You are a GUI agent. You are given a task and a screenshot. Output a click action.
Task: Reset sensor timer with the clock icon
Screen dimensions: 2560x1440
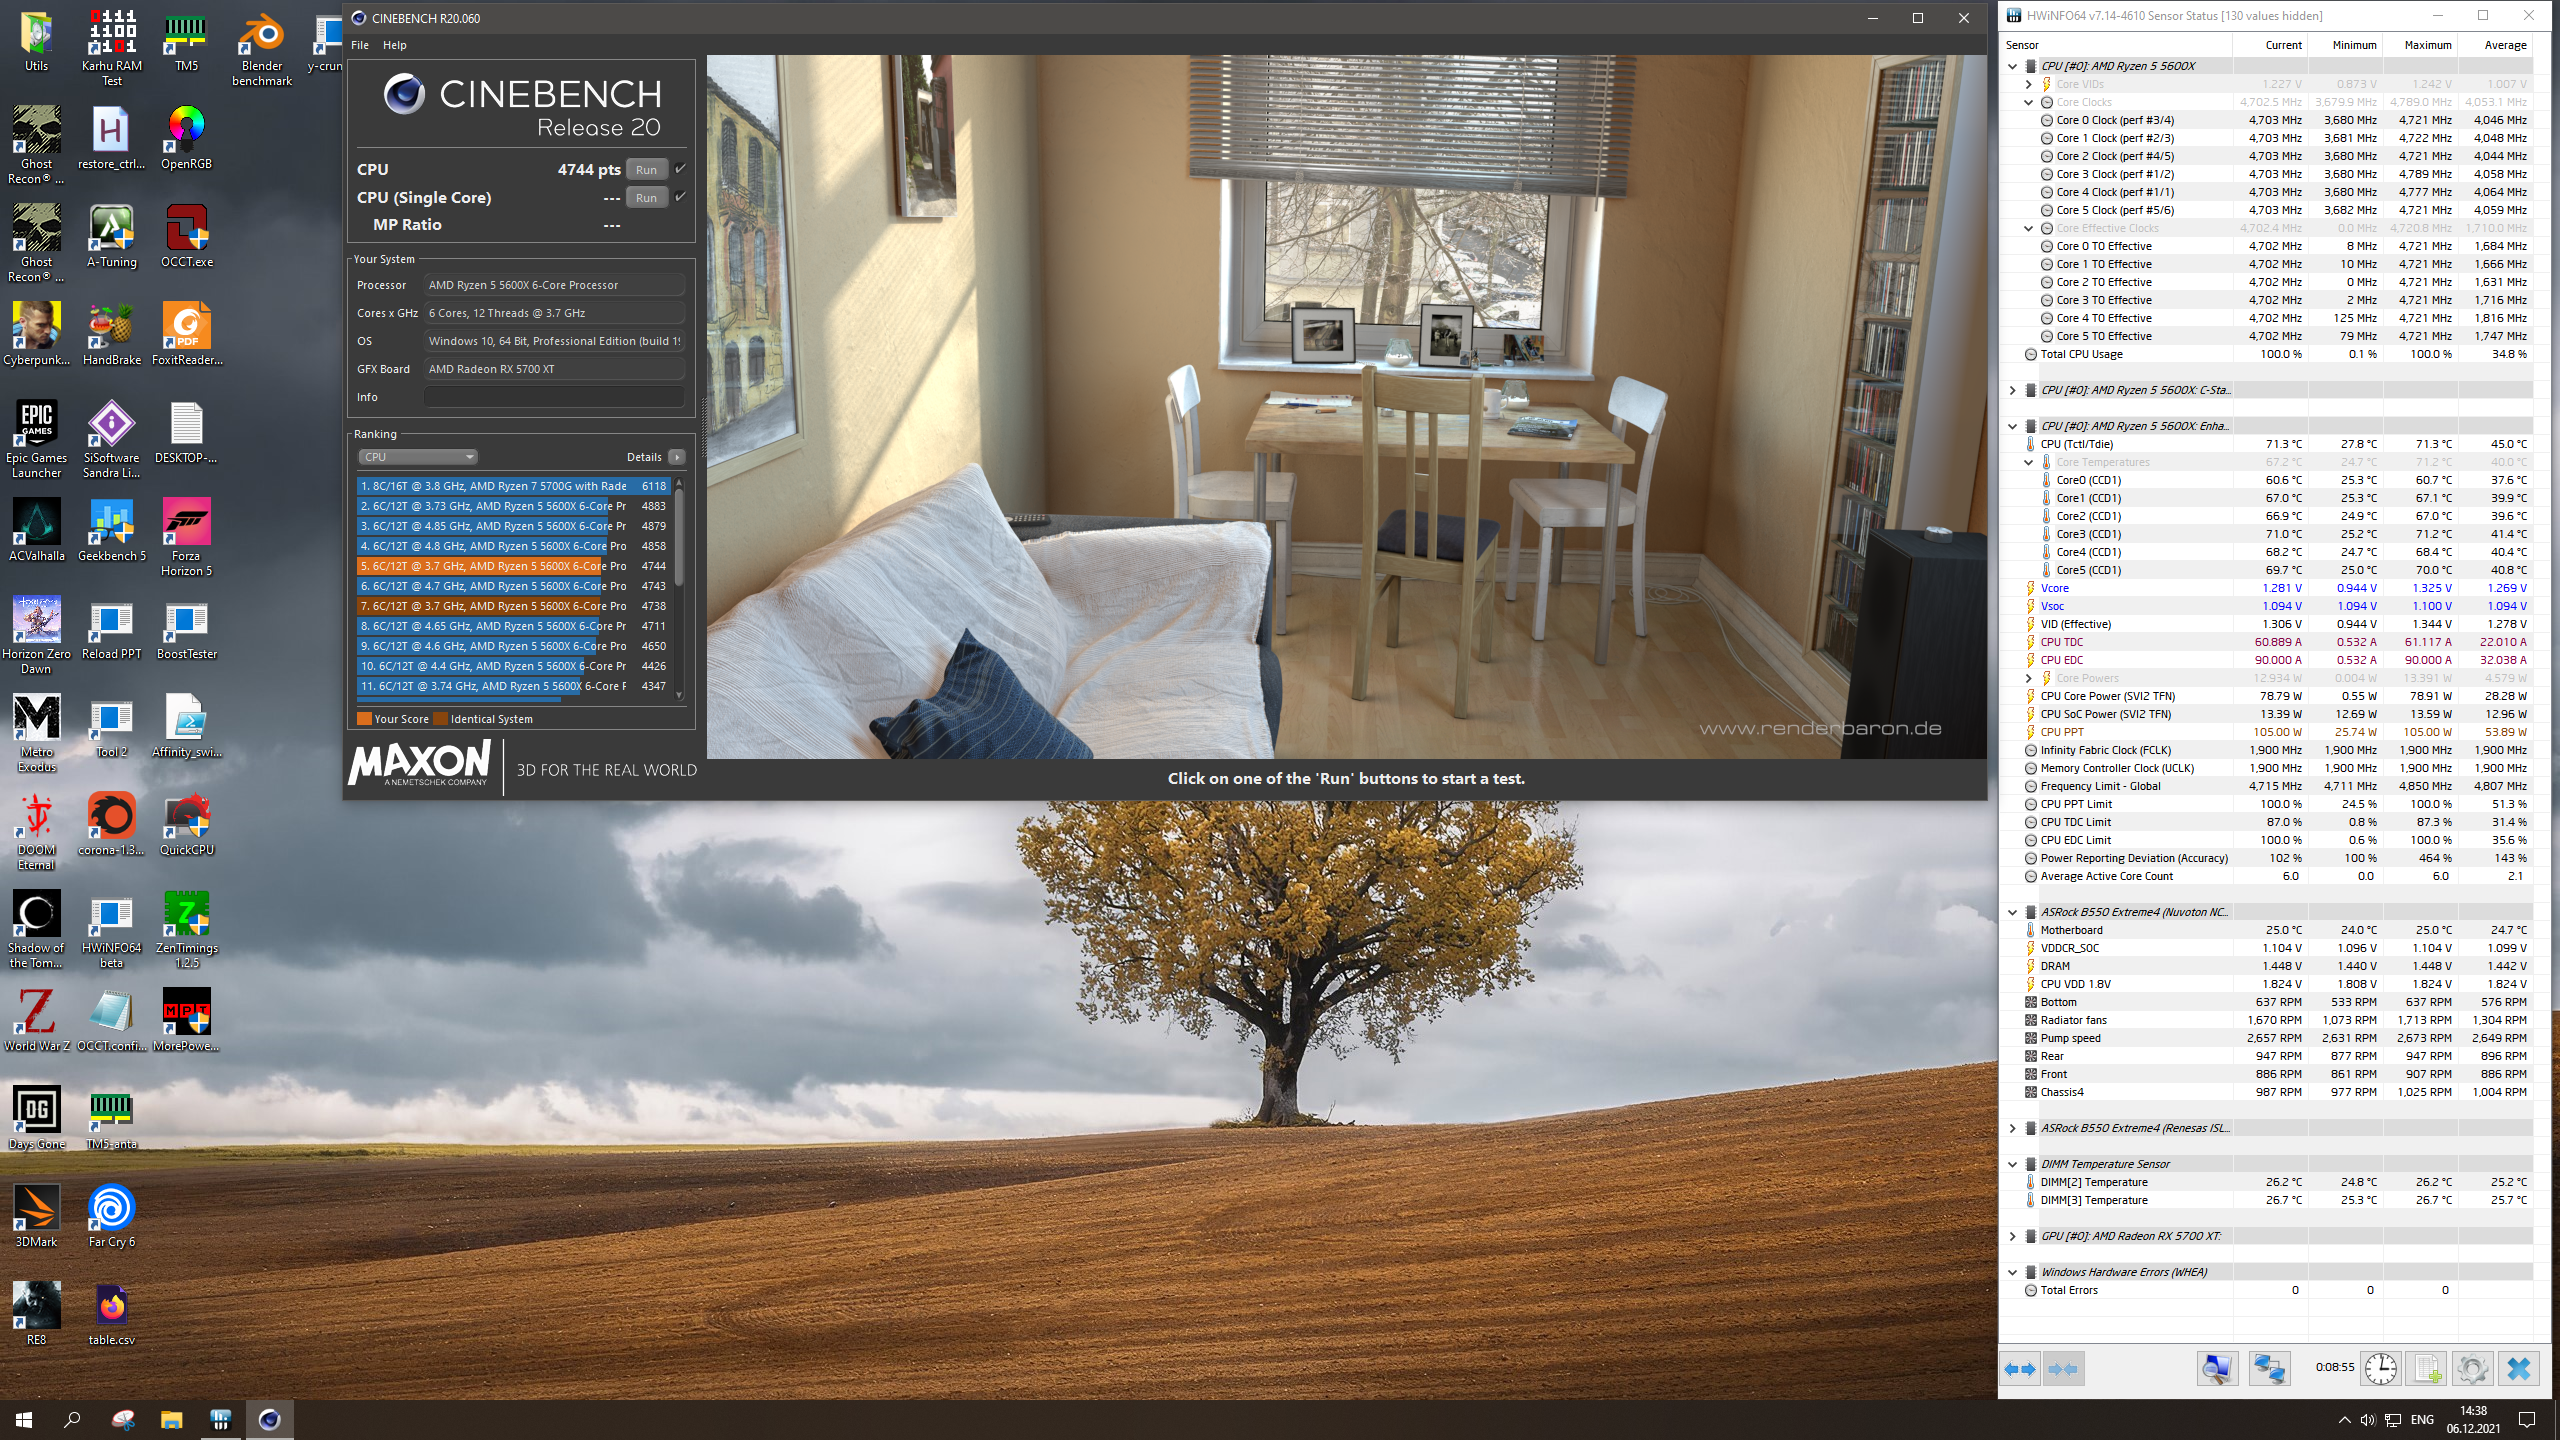(x=2381, y=1369)
